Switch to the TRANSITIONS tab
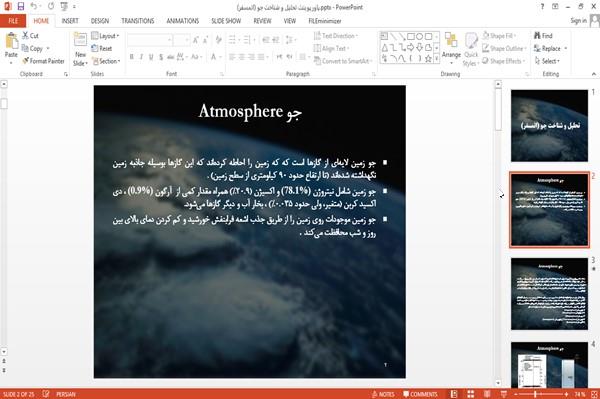The image size is (600, 399). point(138,21)
